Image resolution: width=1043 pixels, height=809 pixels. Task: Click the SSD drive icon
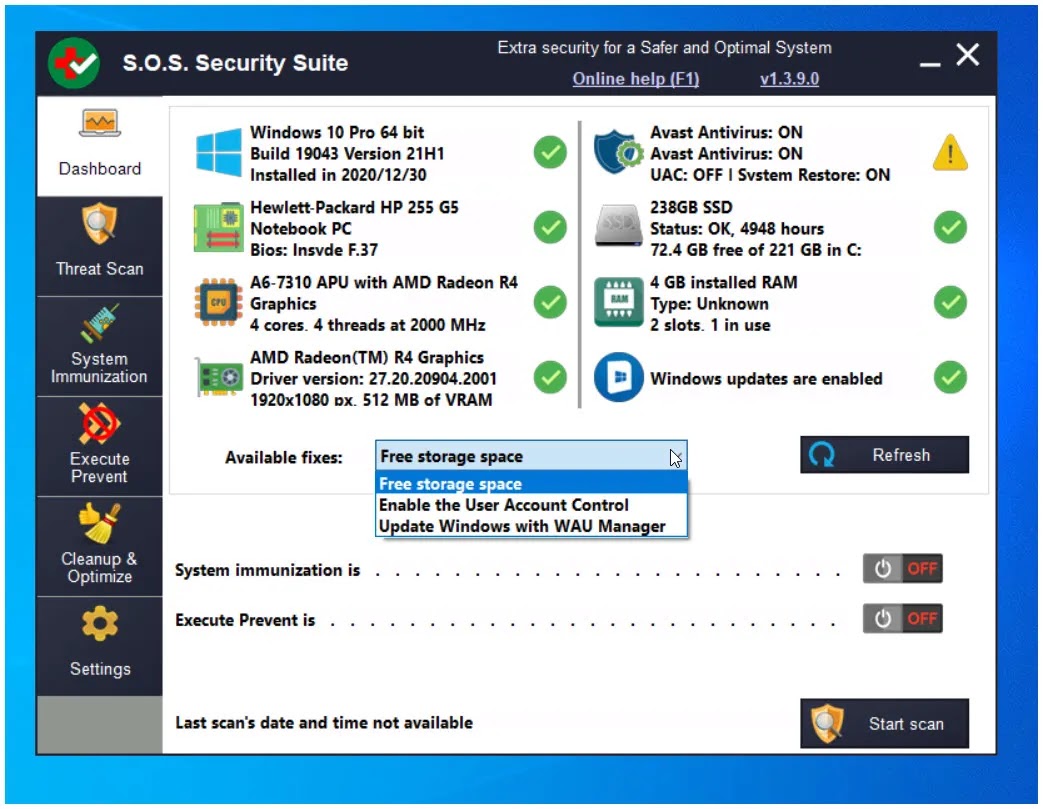click(619, 227)
